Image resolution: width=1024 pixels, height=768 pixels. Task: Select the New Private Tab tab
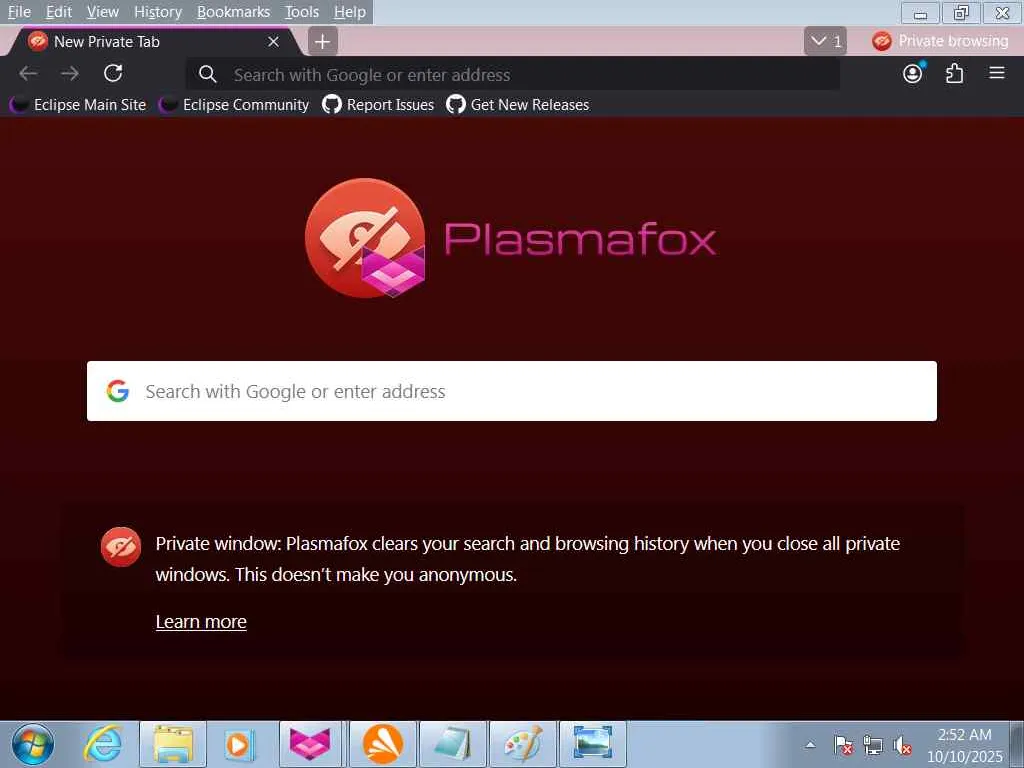click(153, 42)
